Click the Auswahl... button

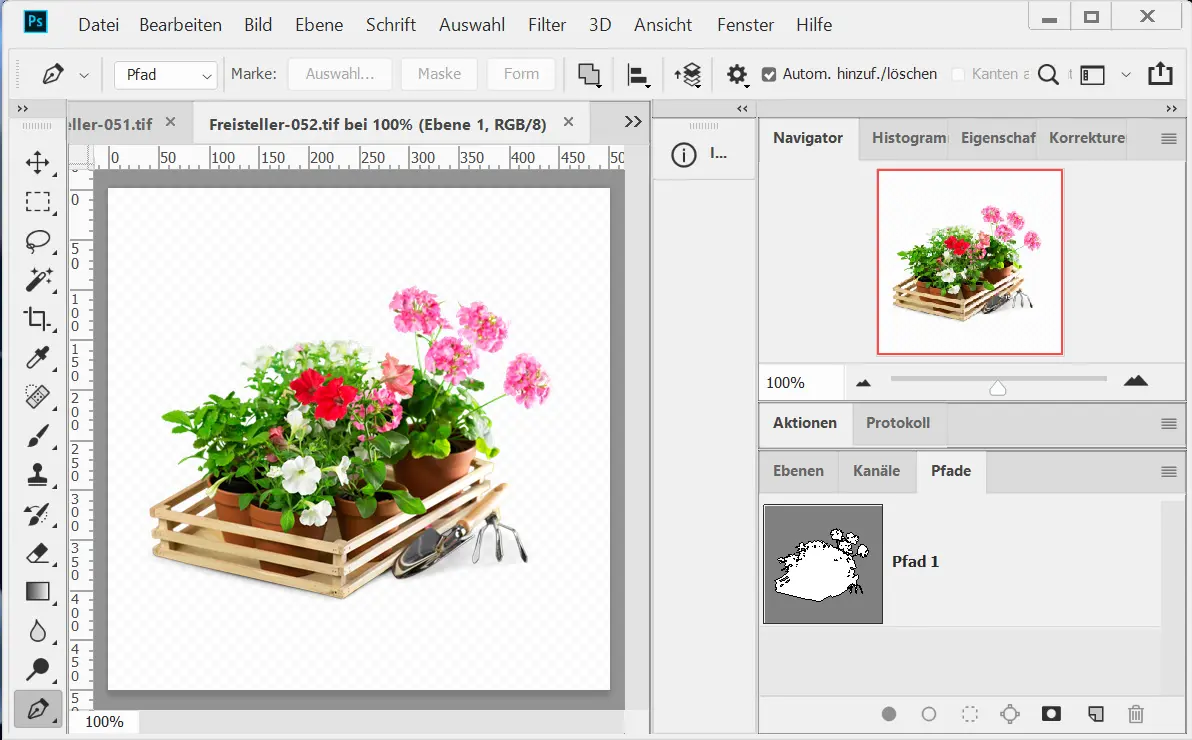(x=339, y=74)
